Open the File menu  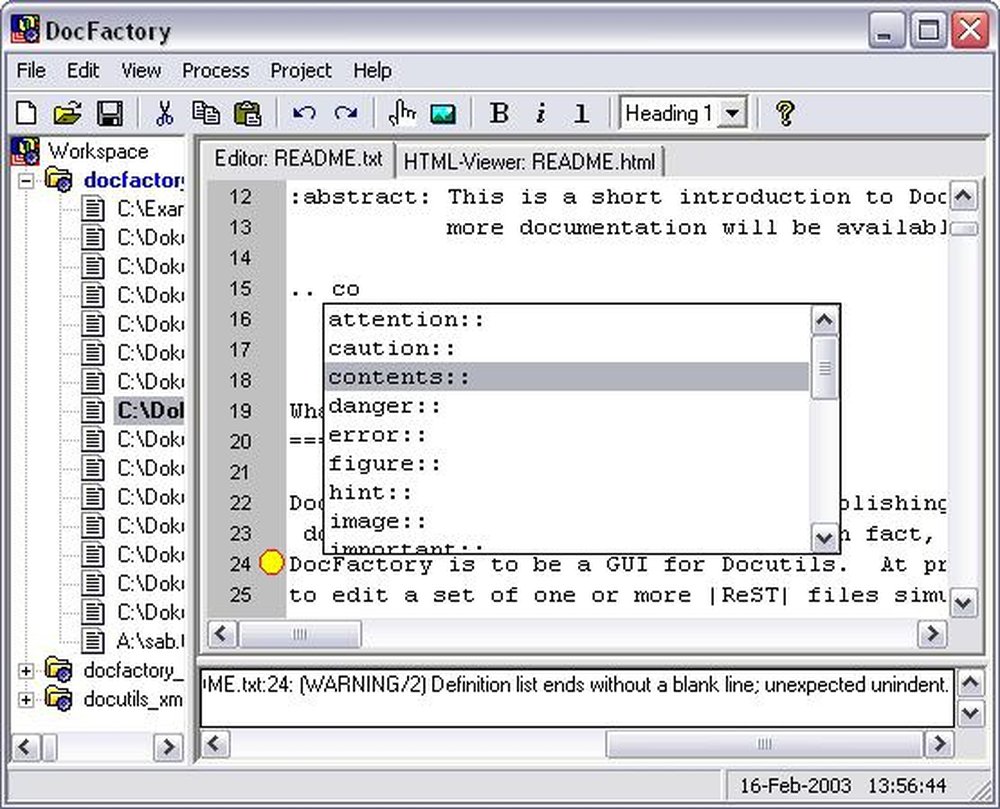tap(31, 70)
